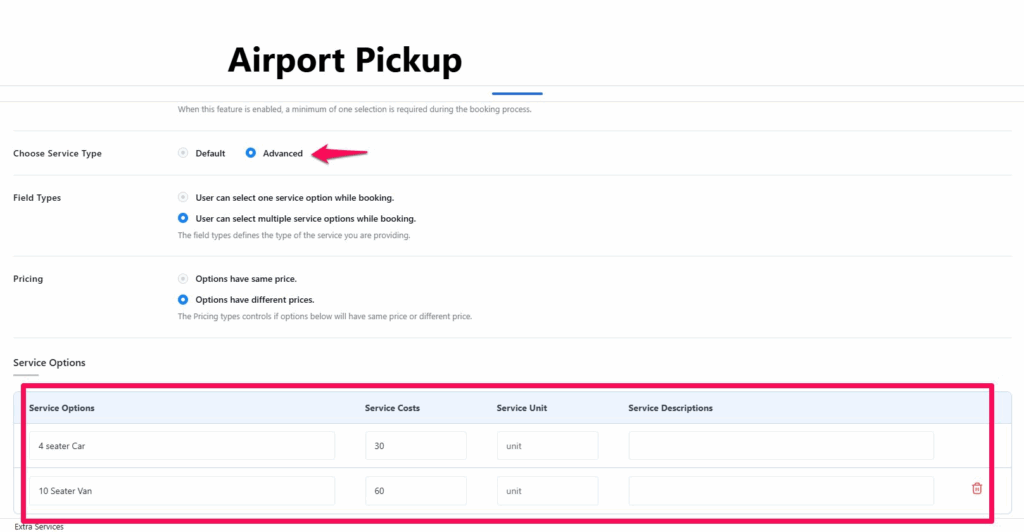Edit the 10 Seater Van option name
The height and width of the screenshot is (532, 1024).
point(181,491)
